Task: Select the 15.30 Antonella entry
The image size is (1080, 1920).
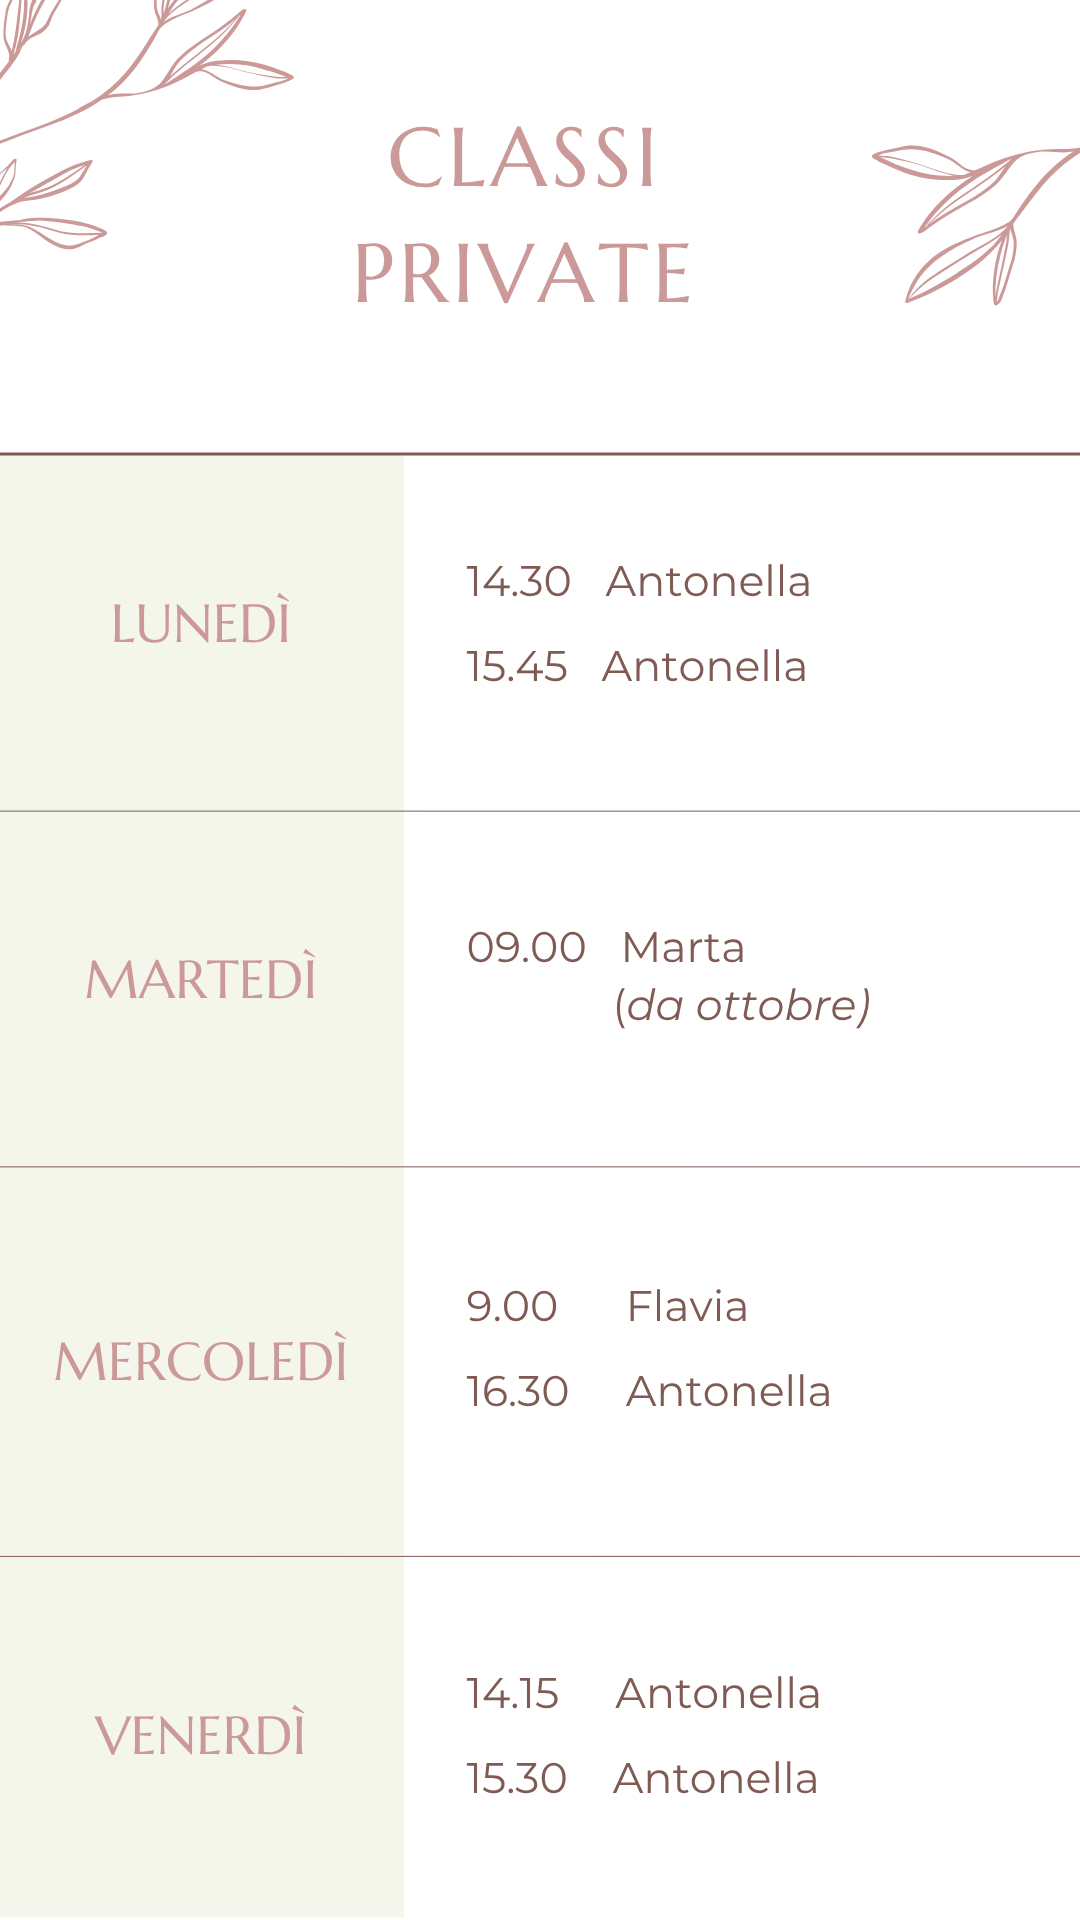Action: point(642,1779)
